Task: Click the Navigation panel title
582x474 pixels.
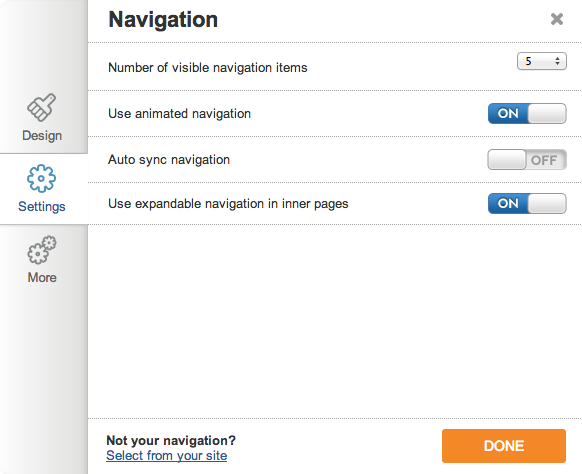Action: click(x=163, y=20)
